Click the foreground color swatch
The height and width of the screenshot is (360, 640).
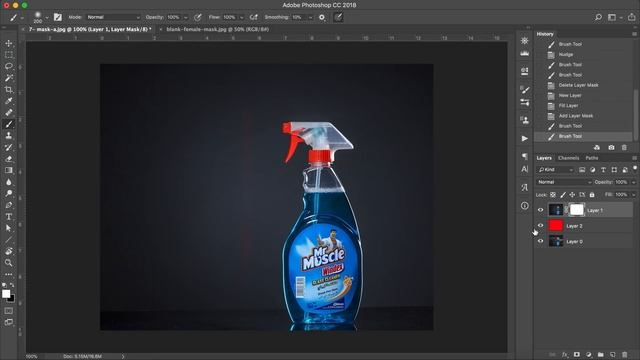point(6,294)
